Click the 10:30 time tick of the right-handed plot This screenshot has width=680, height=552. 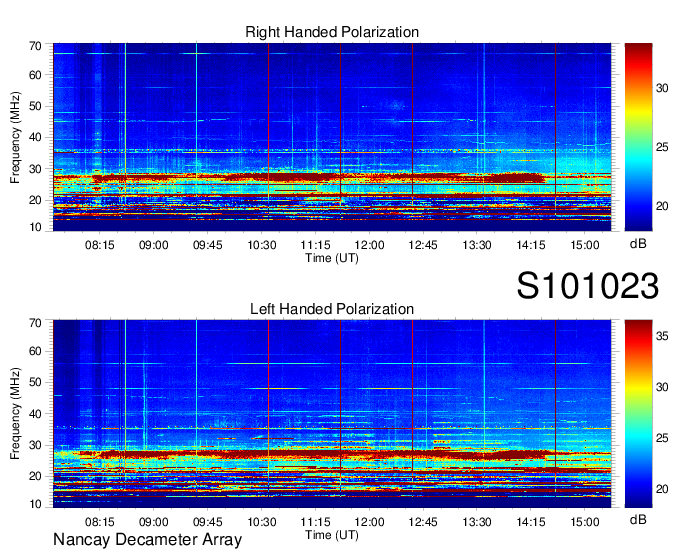tap(262, 245)
